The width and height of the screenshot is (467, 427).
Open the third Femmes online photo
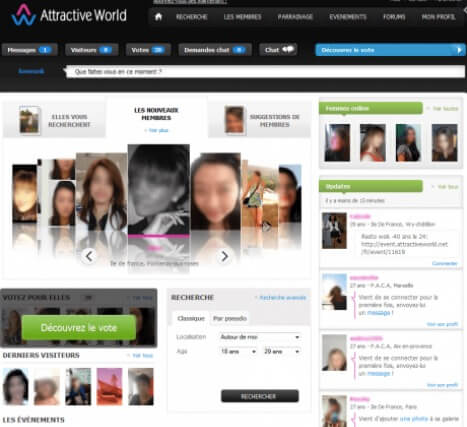click(408, 143)
